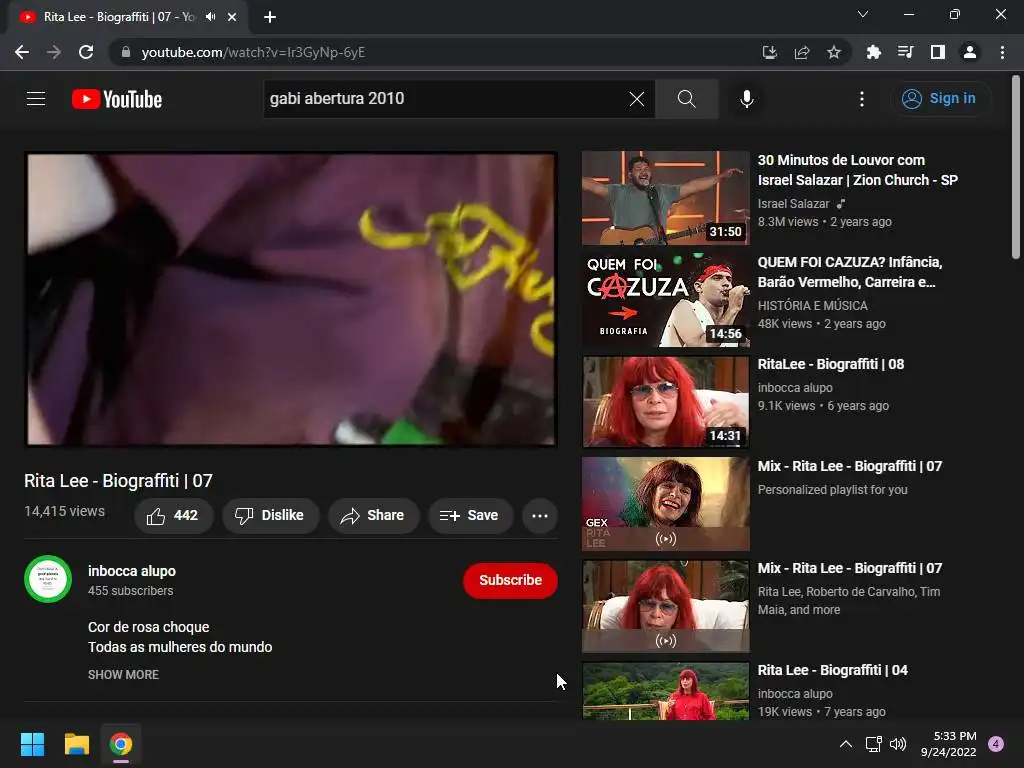
Task: Click the Sign in button
Action: [939, 99]
